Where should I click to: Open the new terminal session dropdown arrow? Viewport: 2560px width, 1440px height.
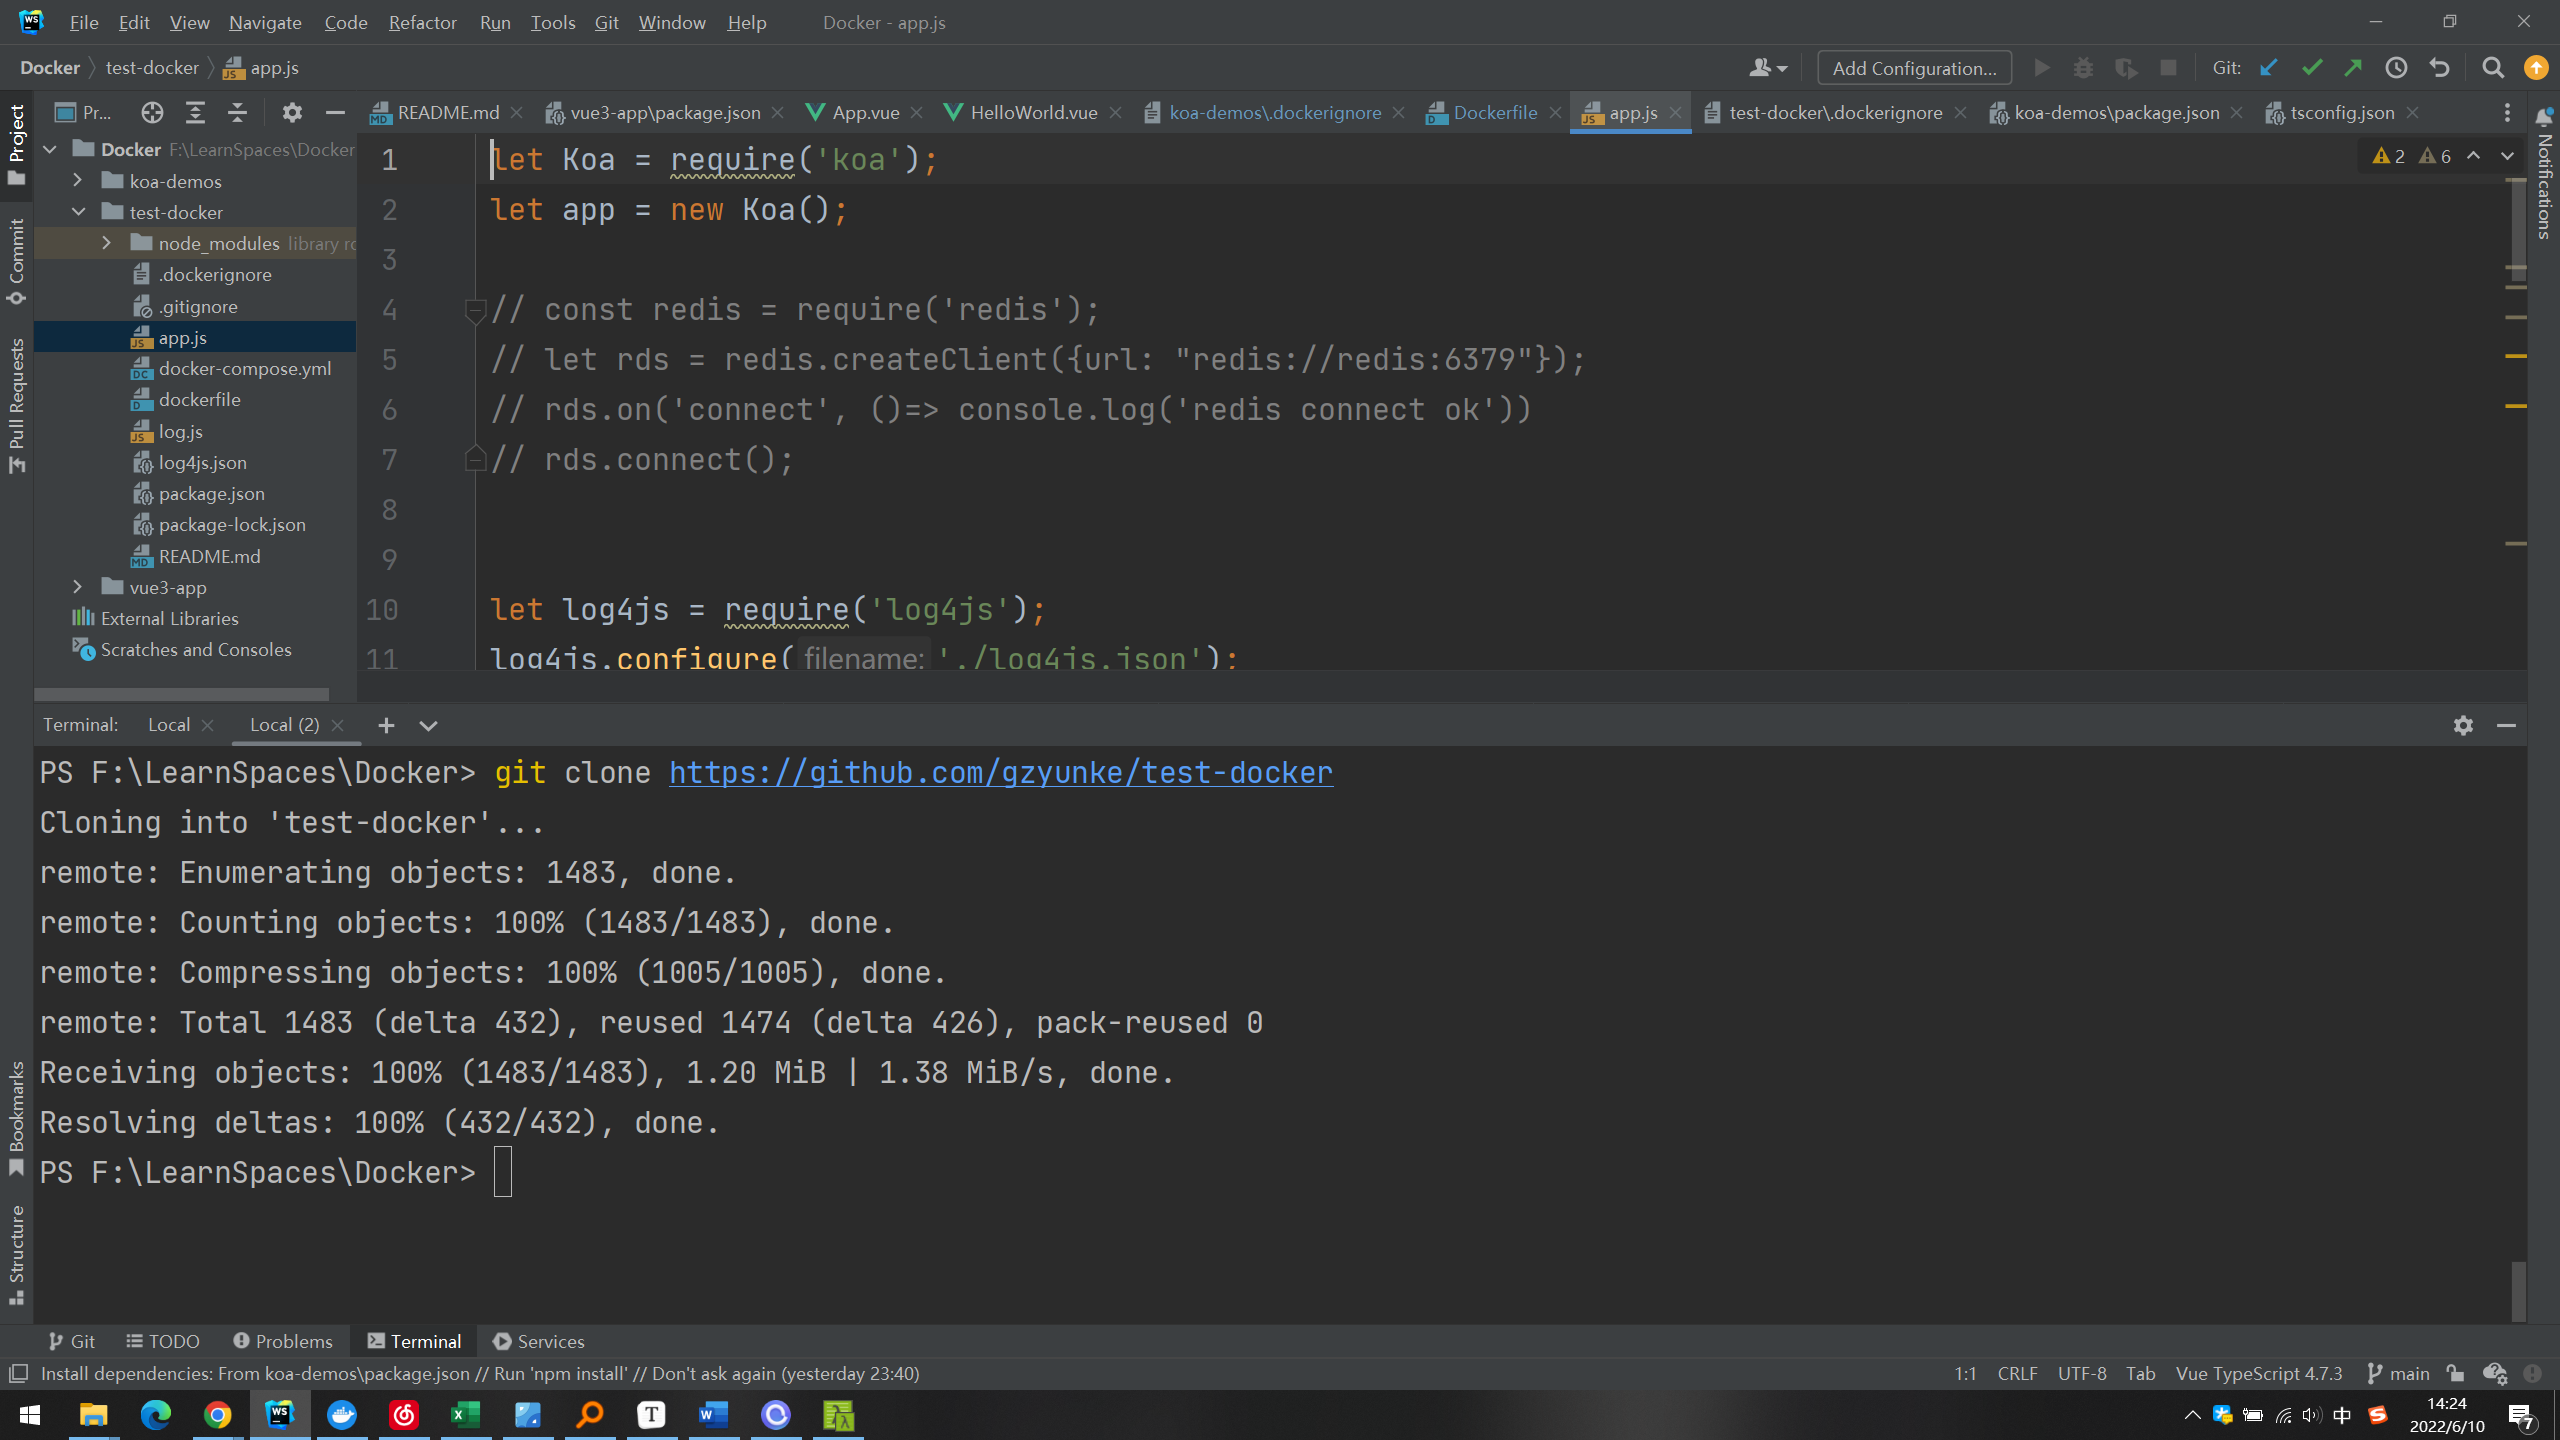click(x=428, y=725)
